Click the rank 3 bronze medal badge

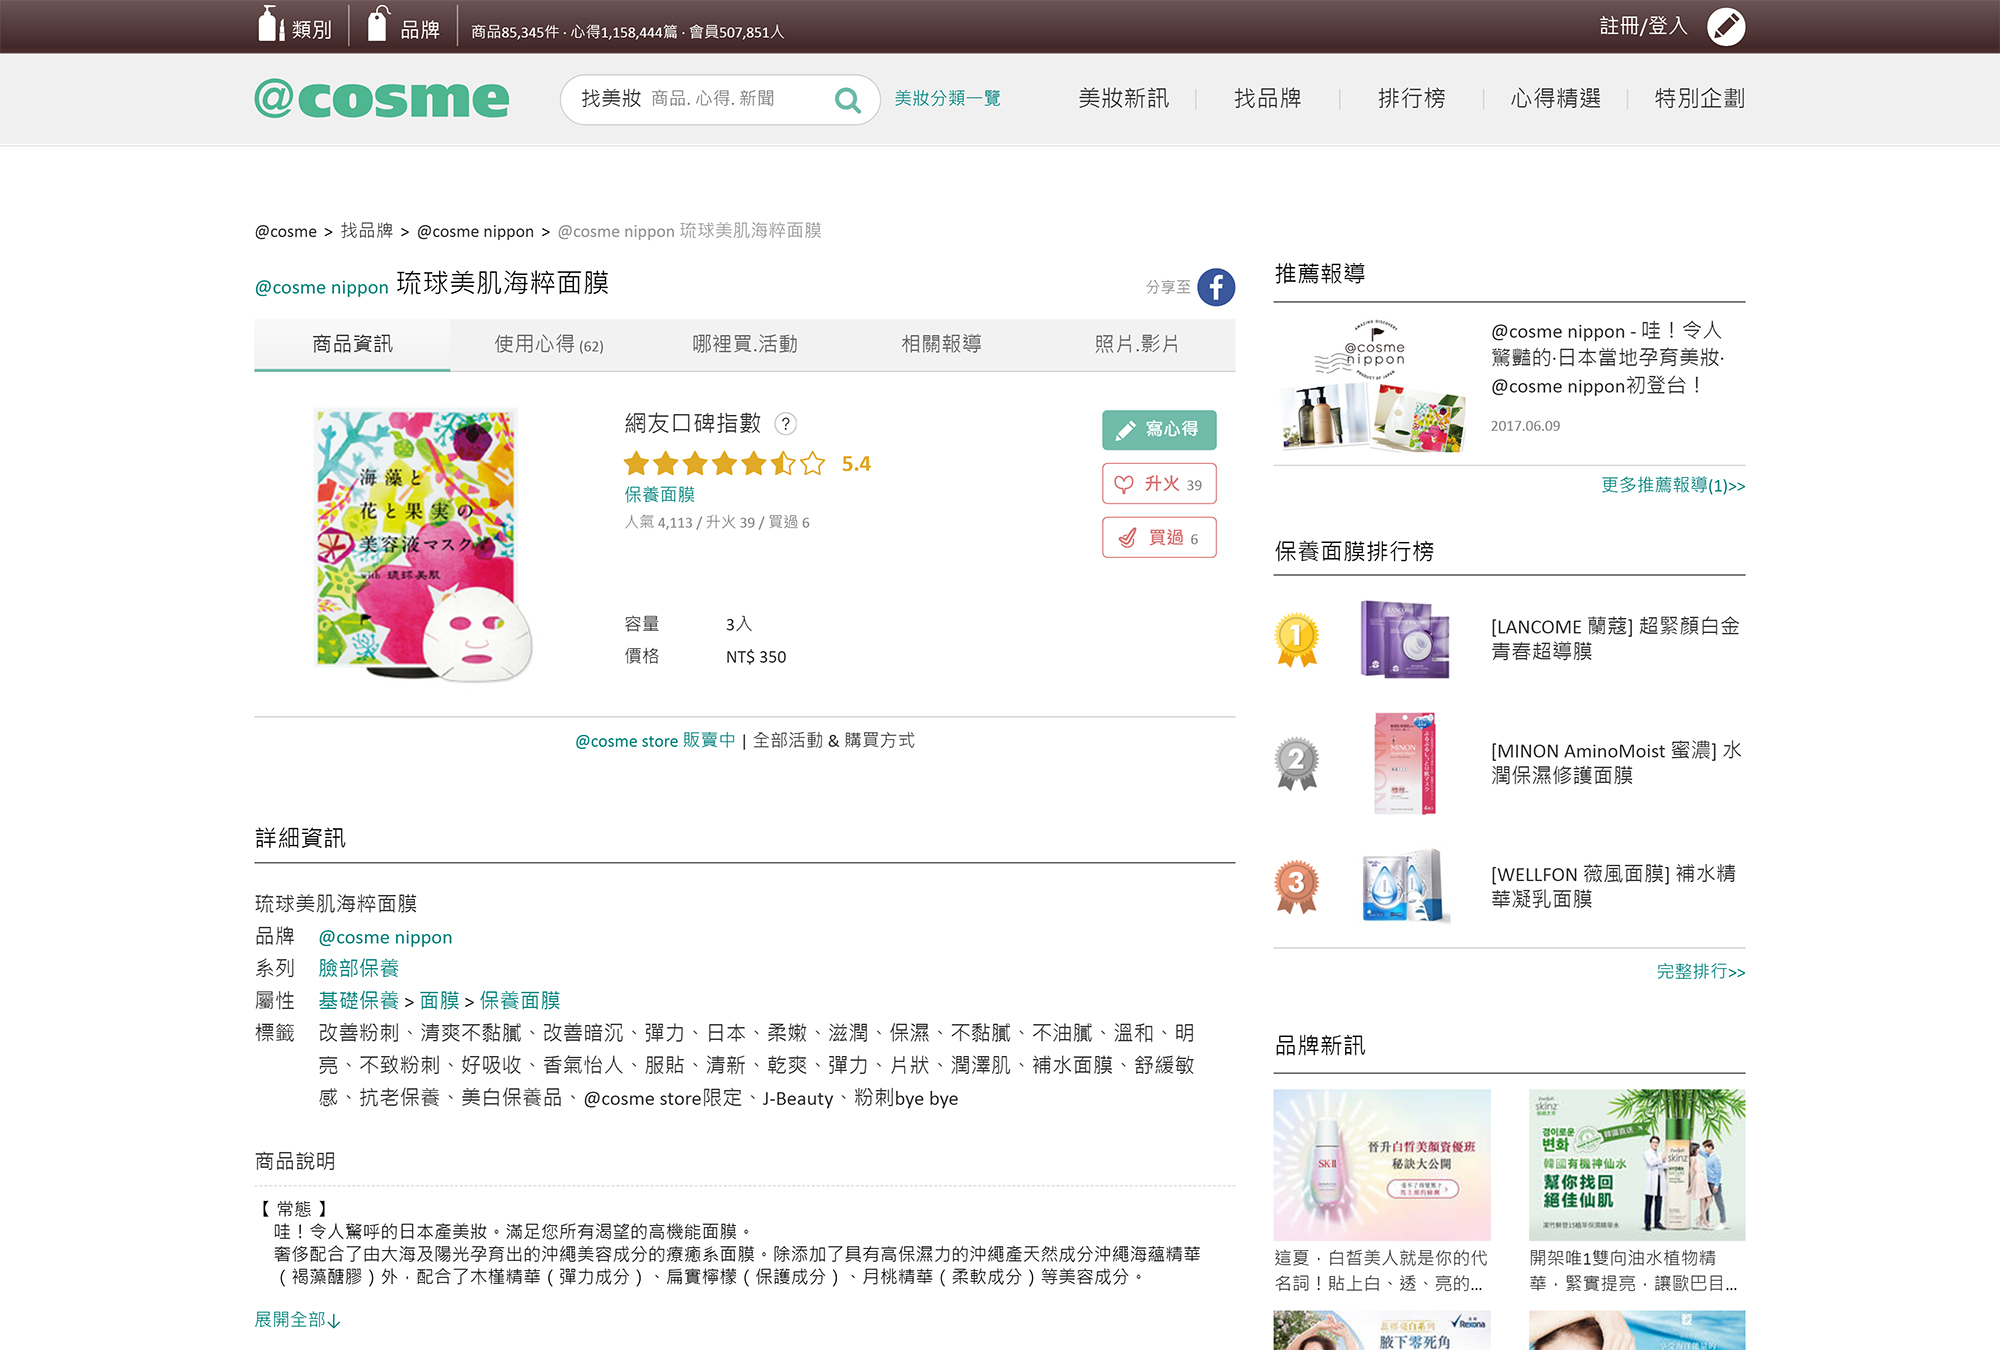click(1296, 887)
